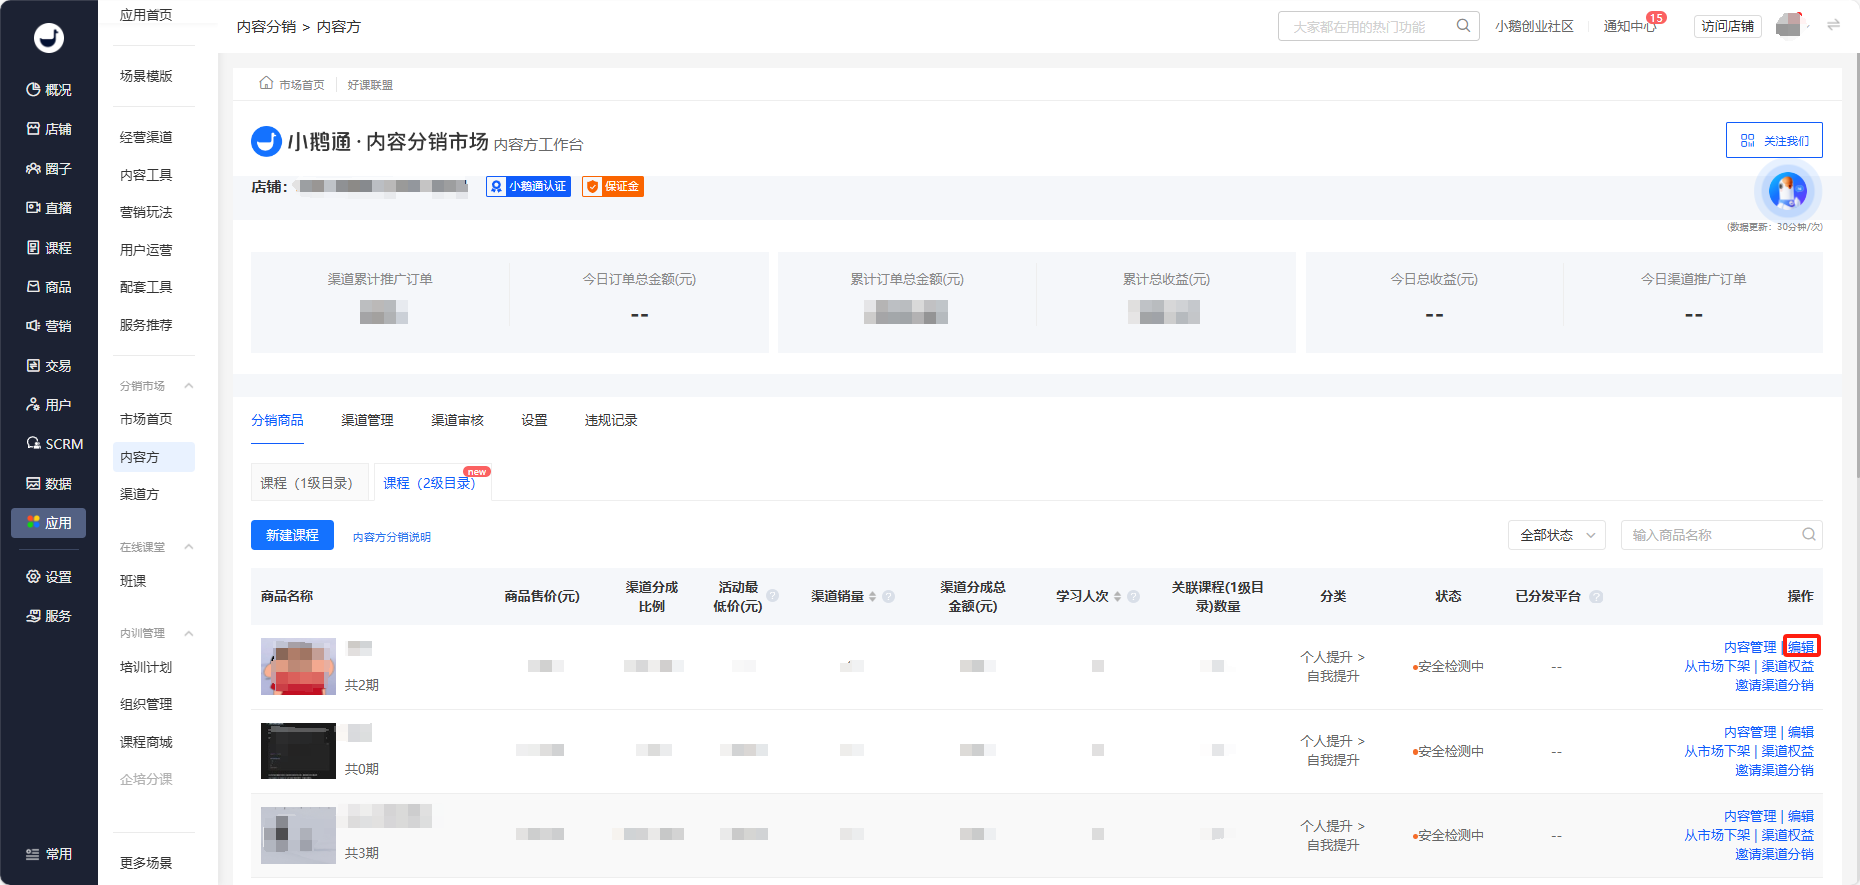The width and height of the screenshot is (1860, 885).
Task: Click the 新建课程 button
Action: pyautogui.click(x=292, y=535)
